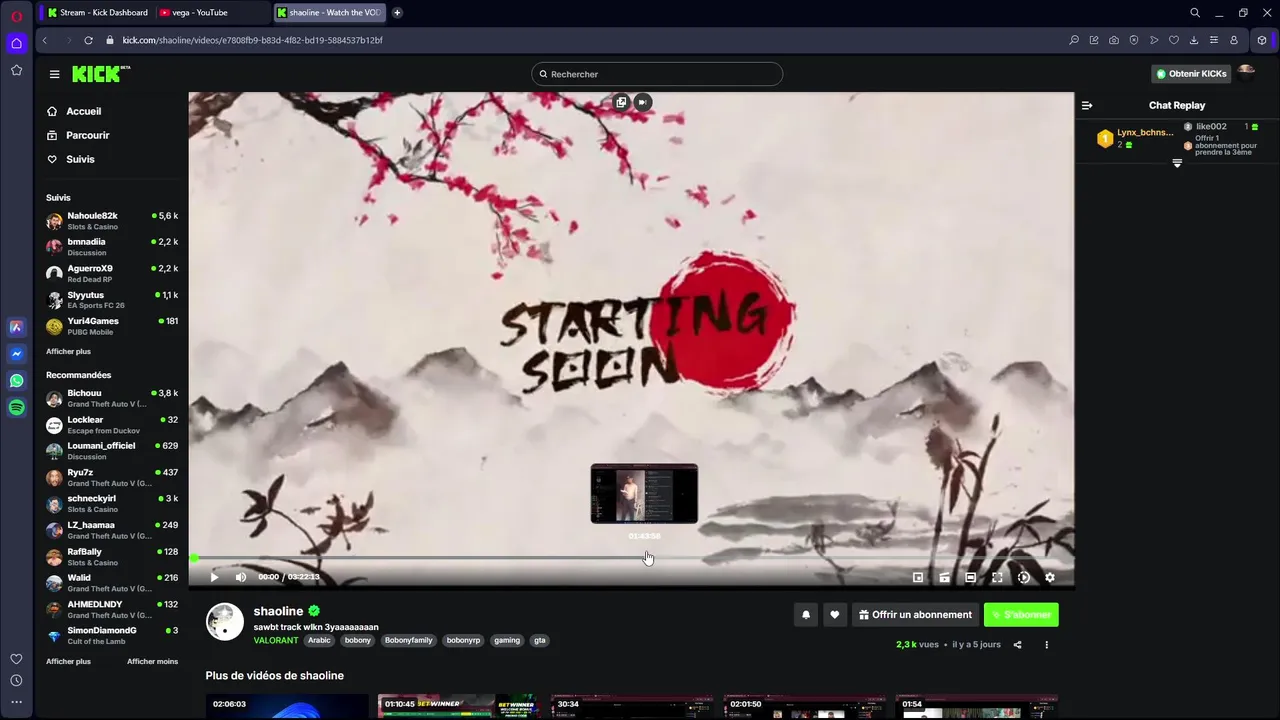Viewport: 1280px width, 720px height.
Task: Click the green S'abonner button
Action: click(1021, 615)
